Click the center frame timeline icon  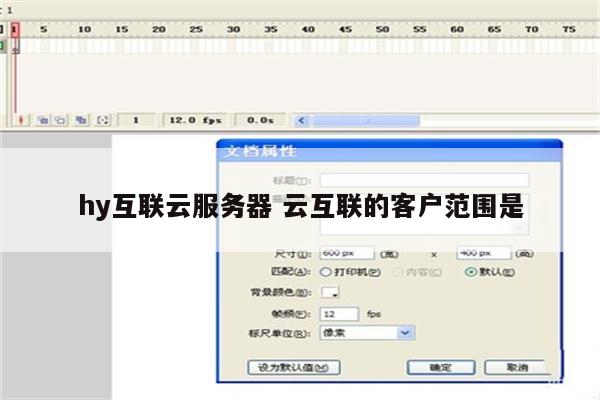tap(21, 120)
